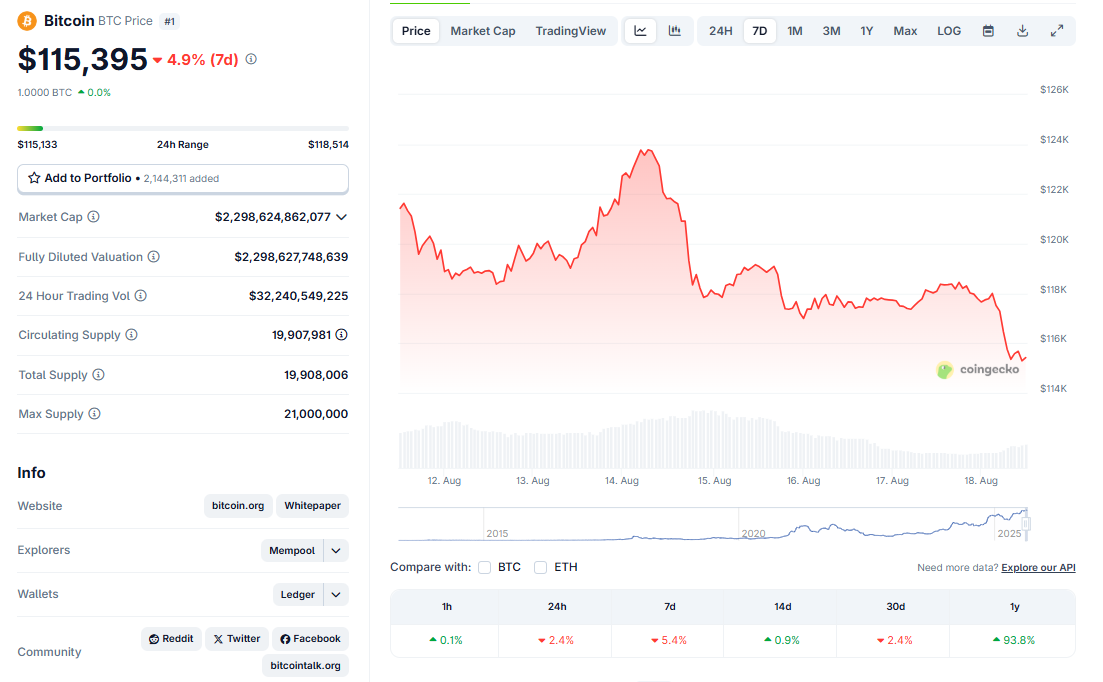This screenshot has width=1103, height=682.
Task: Click the Bitcoin logo icon
Action: tap(27, 21)
